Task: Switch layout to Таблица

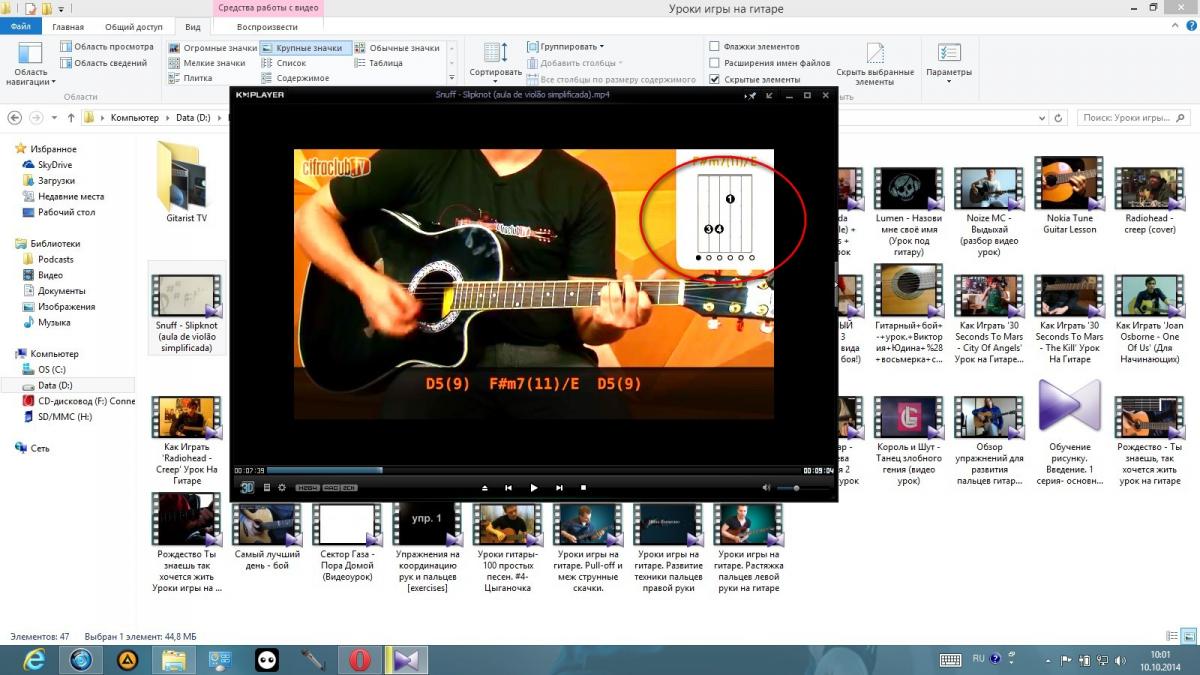Action: 378,63
